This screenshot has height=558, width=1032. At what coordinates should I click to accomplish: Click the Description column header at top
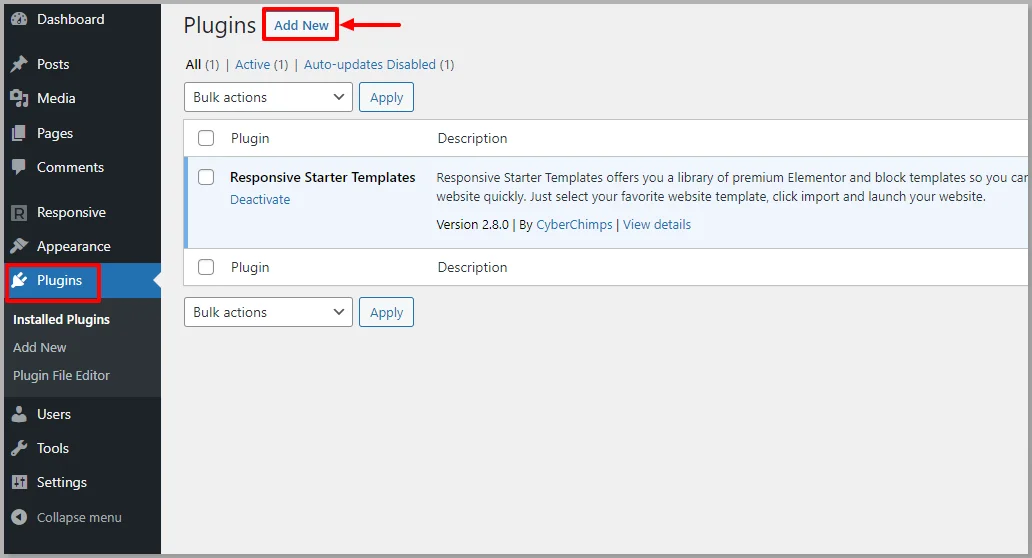473,138
